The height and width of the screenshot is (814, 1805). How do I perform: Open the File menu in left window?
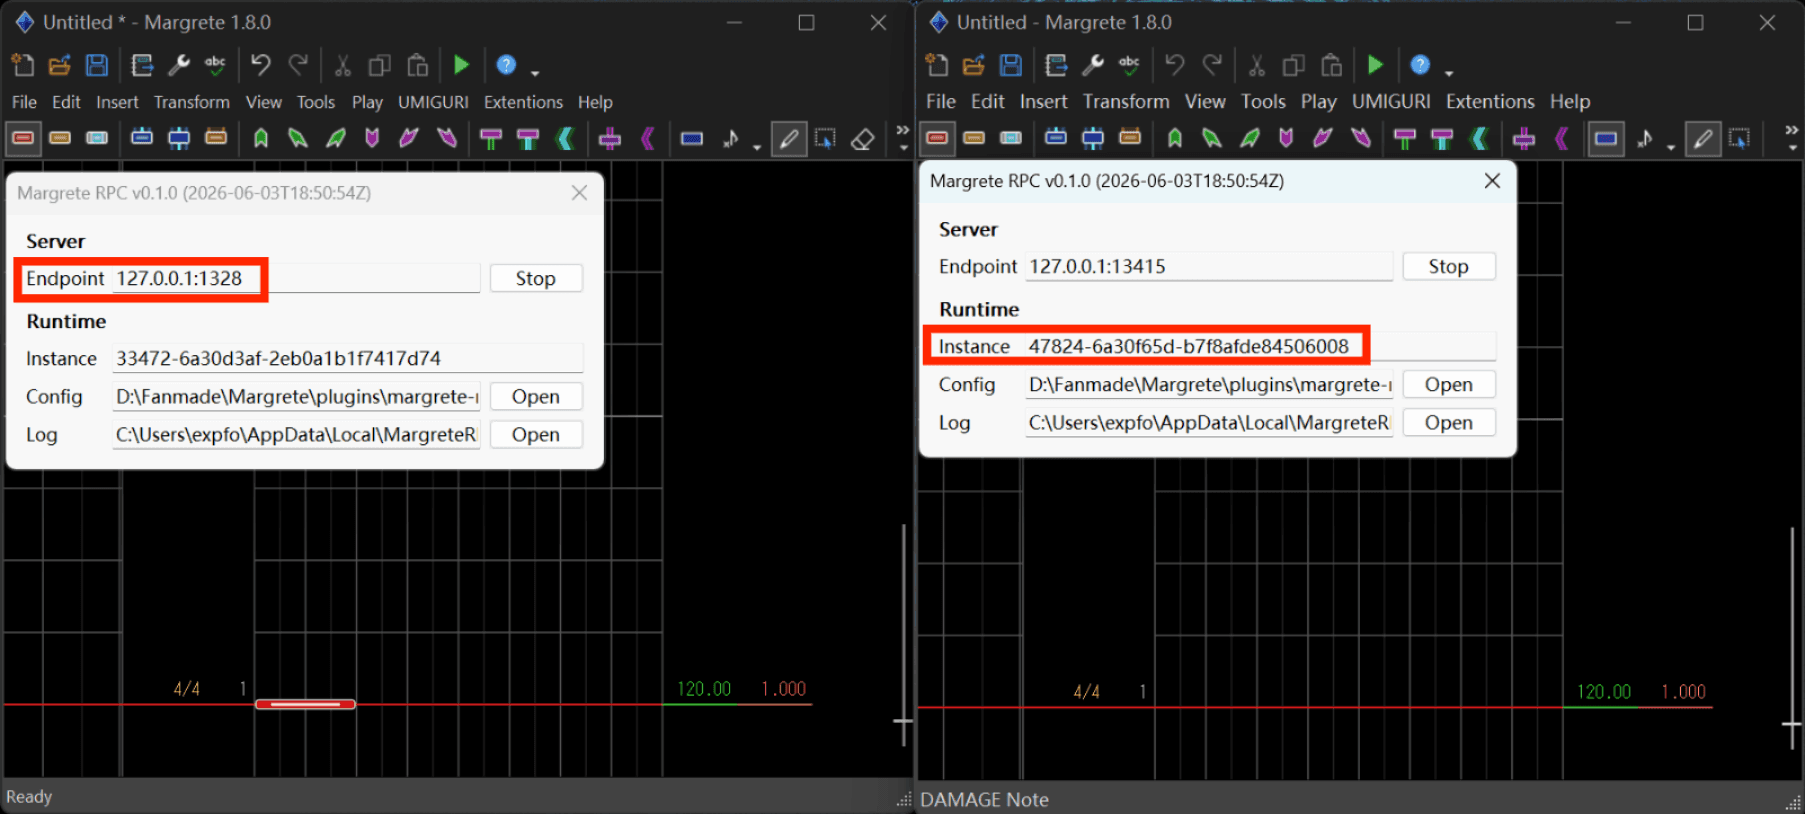pyautogui.click(x=24, y=102)
